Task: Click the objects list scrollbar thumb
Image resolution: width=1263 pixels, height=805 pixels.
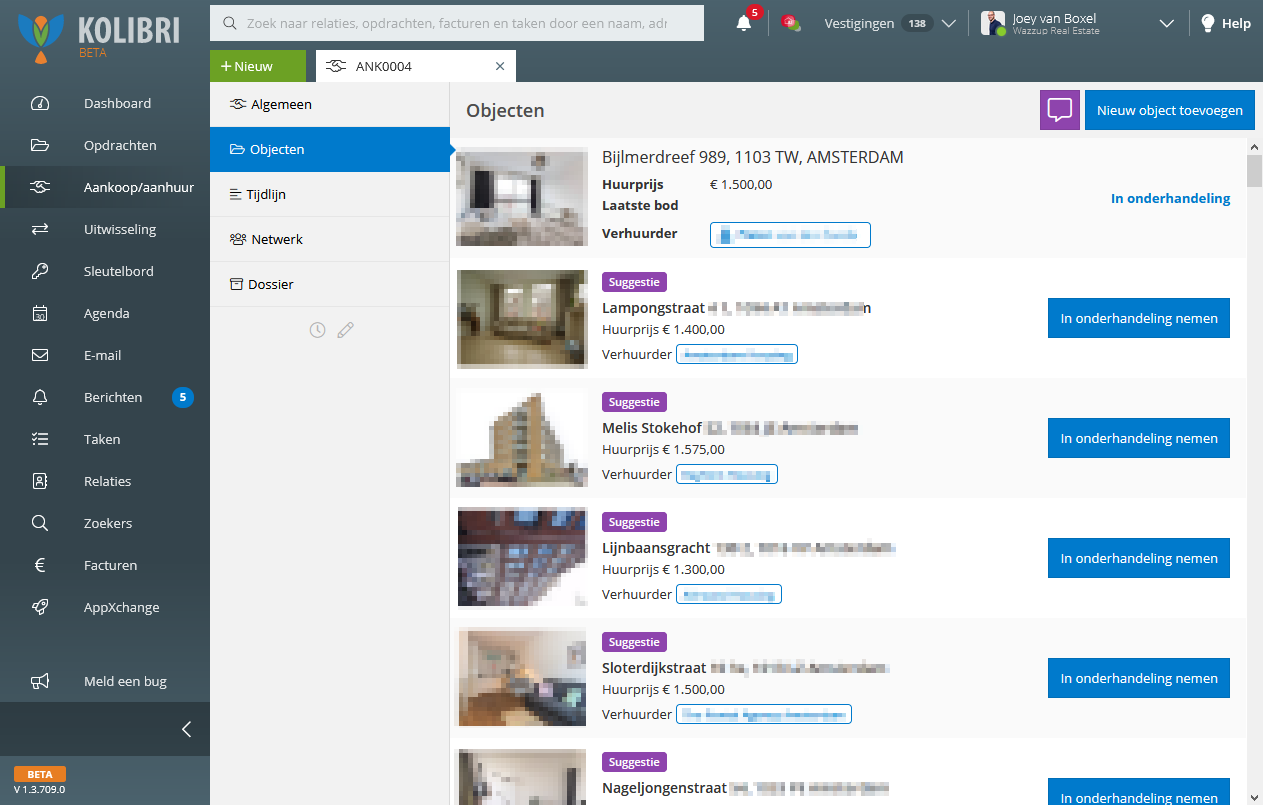Action: (1254, 171)
